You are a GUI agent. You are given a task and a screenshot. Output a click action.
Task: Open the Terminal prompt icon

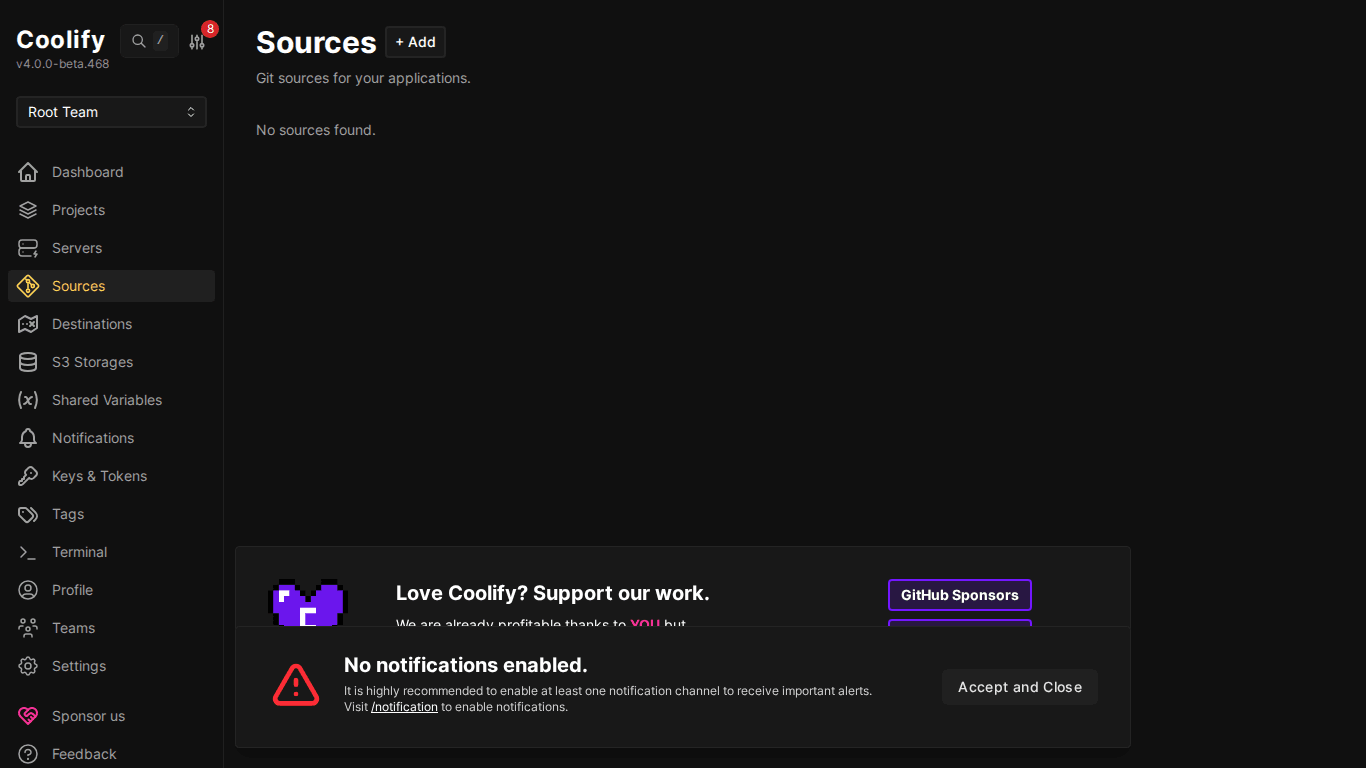(x=28, y=552)
